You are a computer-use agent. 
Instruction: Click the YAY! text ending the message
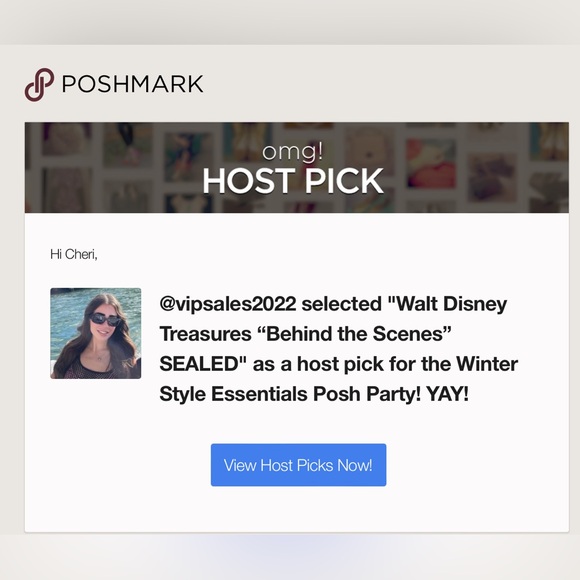coord(447,394)
